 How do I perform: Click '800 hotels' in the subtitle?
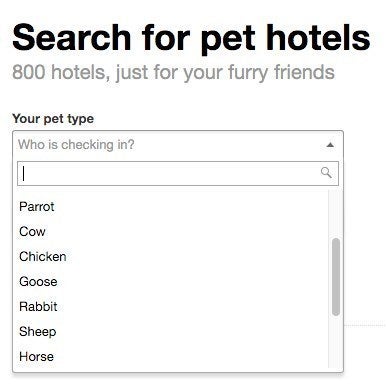tap(59, 72)
